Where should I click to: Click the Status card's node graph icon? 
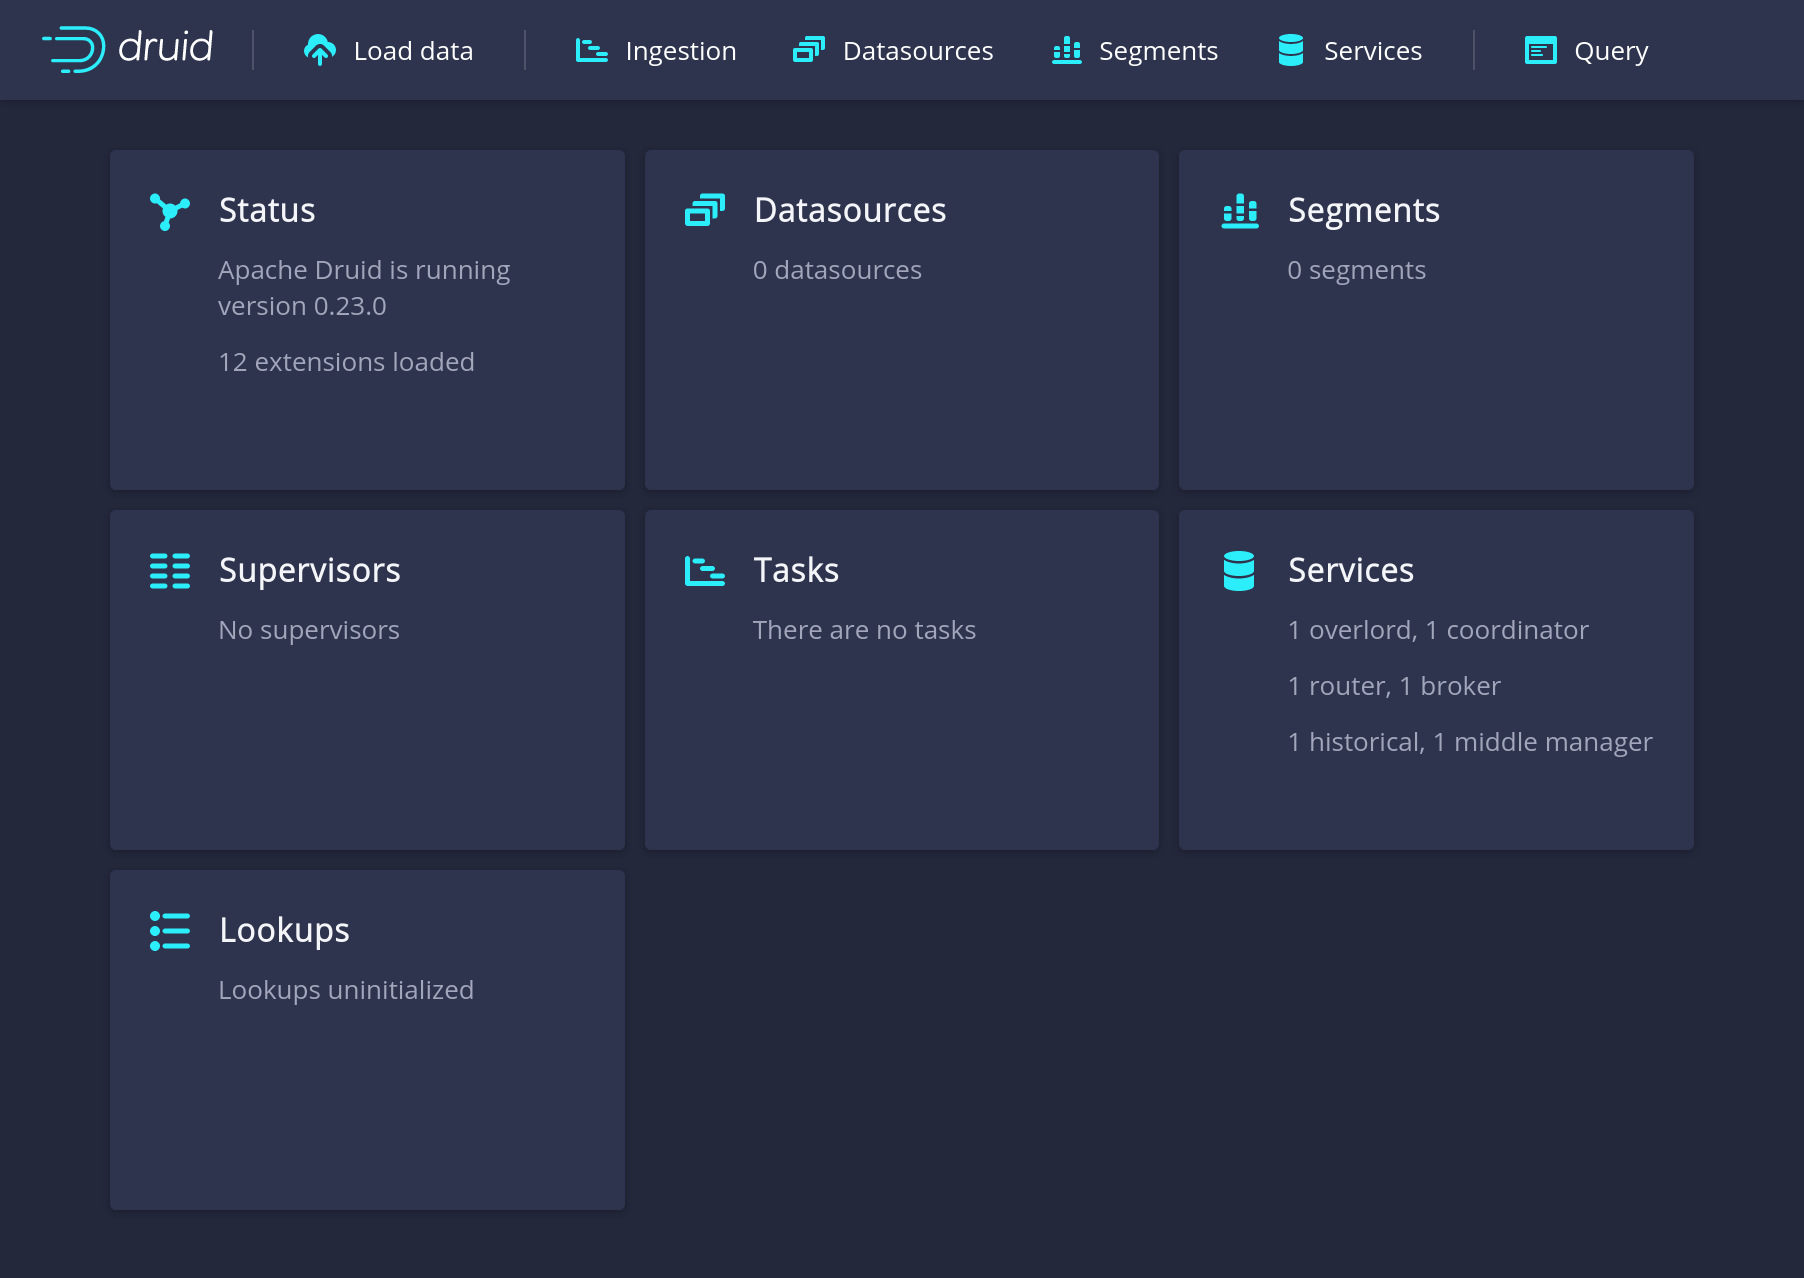(169, 211)
